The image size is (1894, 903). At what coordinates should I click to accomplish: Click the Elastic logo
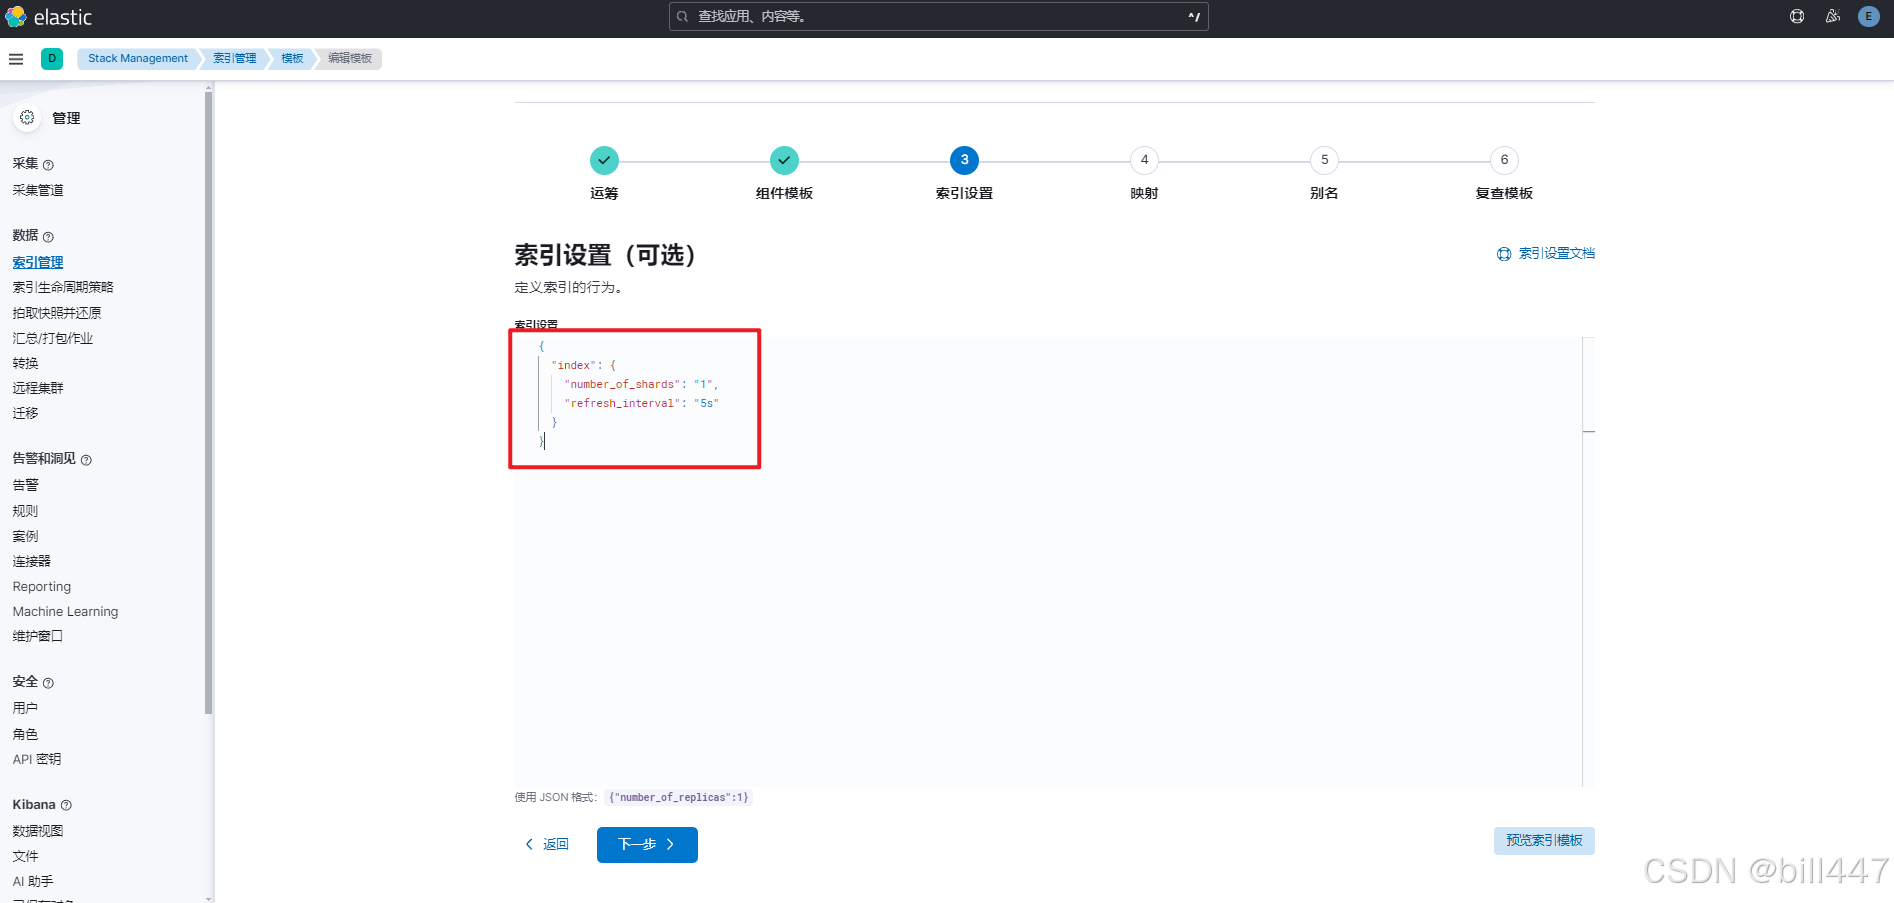pos(48,17)
